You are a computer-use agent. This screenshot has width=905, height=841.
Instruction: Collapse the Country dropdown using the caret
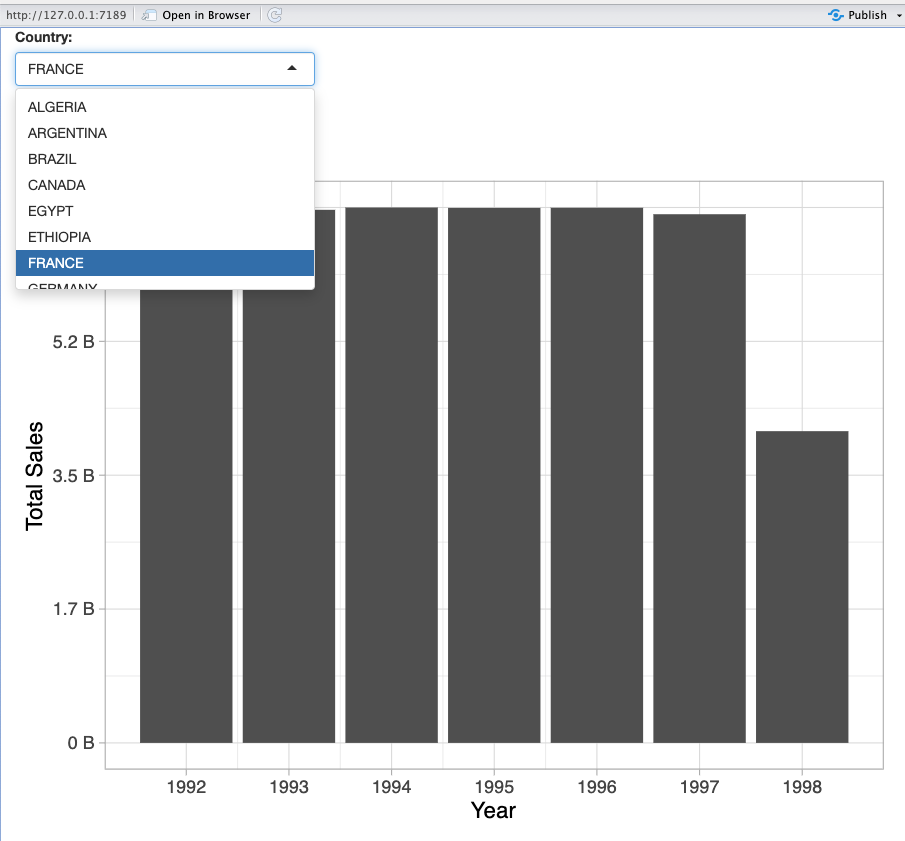292,69
